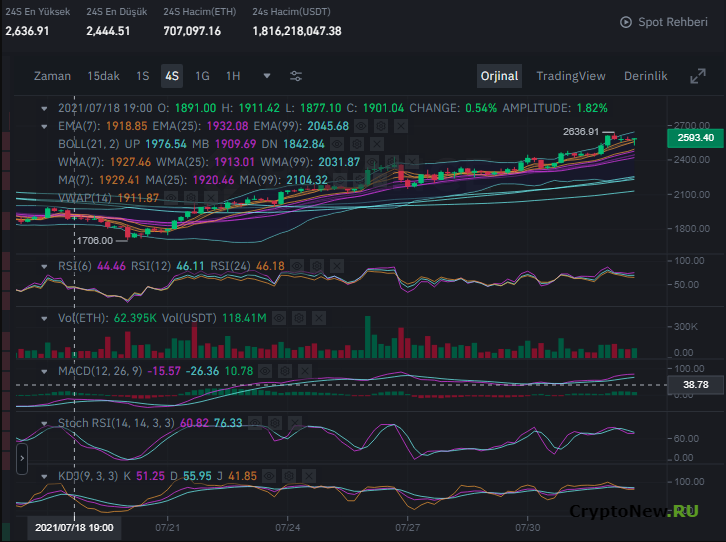Click the 24S En Yüksek value 2,636.91
This screenshot has width=726, height=542.
[x=27, y=31]
